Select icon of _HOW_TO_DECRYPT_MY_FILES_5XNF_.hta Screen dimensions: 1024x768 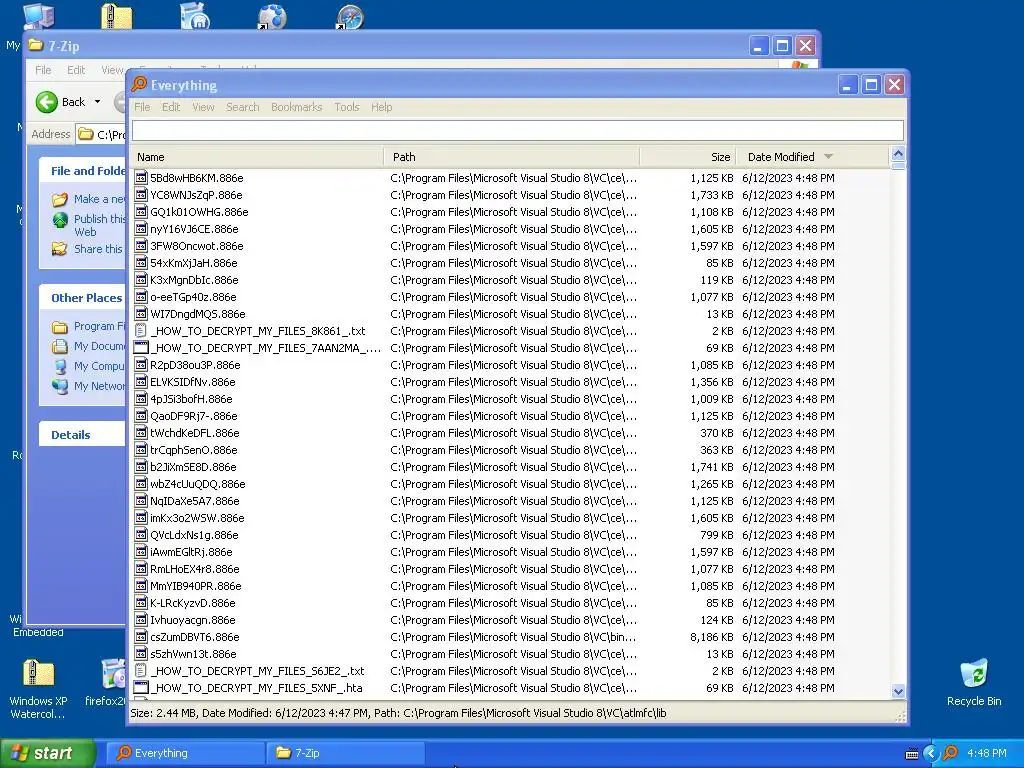140,688
